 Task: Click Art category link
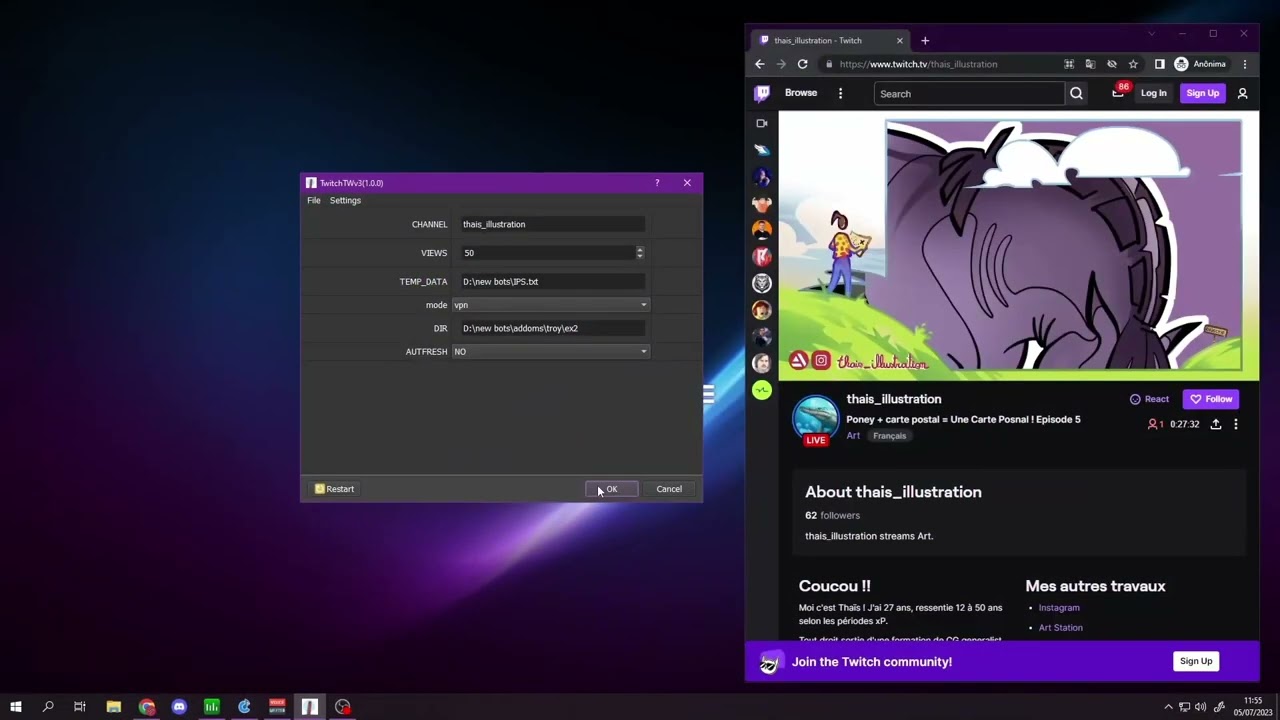pyautogui.click(x=853, y=436)
